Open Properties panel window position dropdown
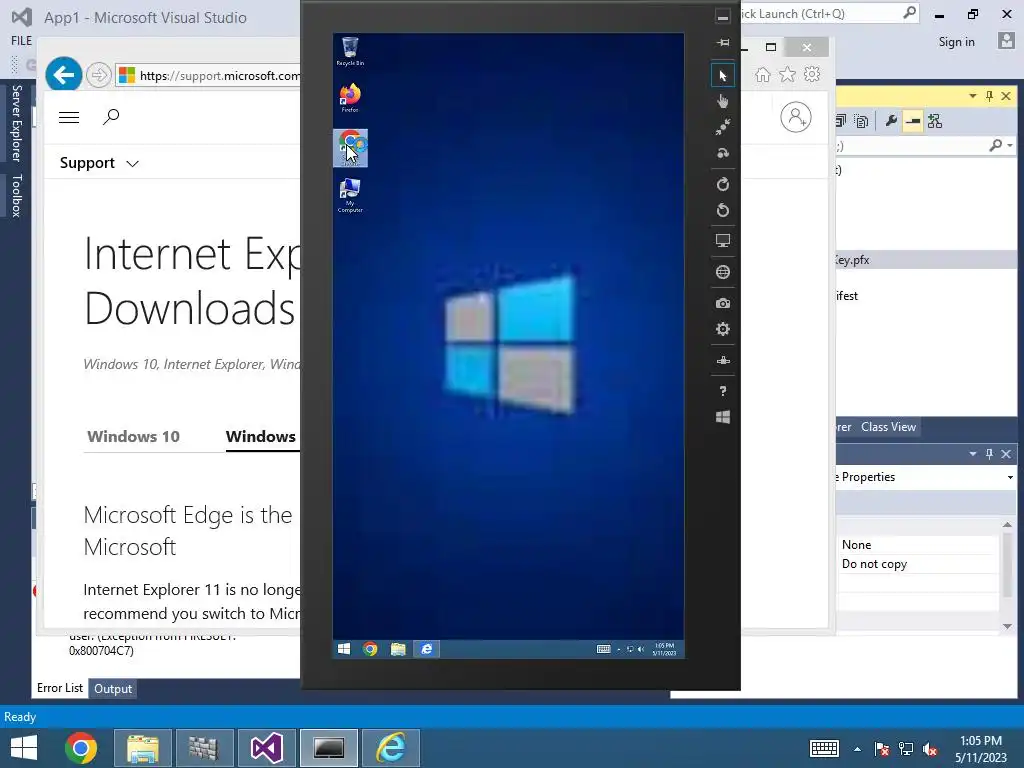Image resolution: width=1024 pixels, height=768 pixels. pyautogui.click(x=972, y=454)
